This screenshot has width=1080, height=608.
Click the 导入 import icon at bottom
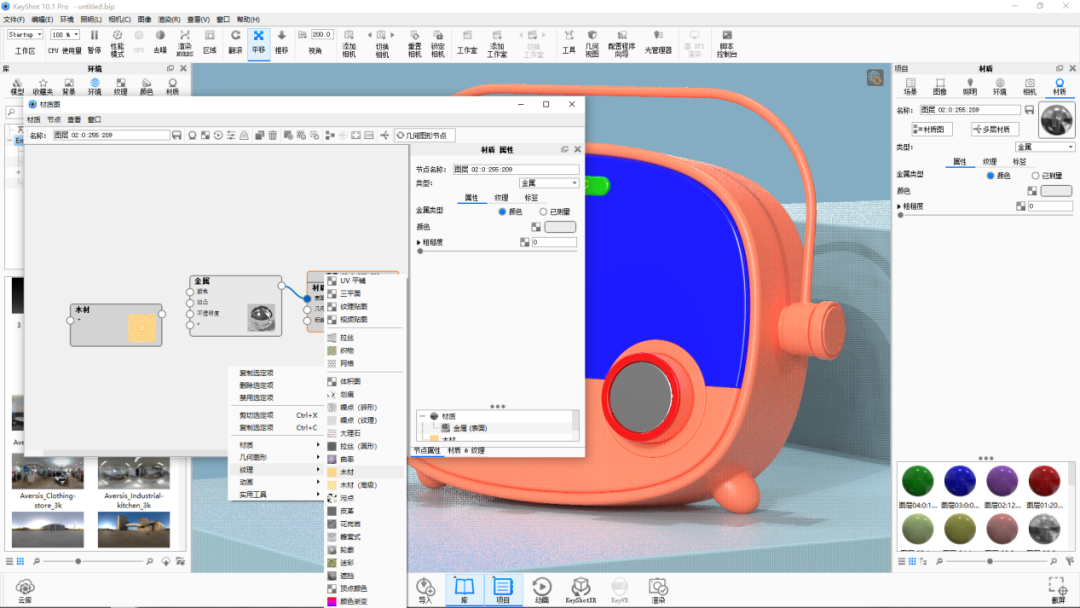425,590
